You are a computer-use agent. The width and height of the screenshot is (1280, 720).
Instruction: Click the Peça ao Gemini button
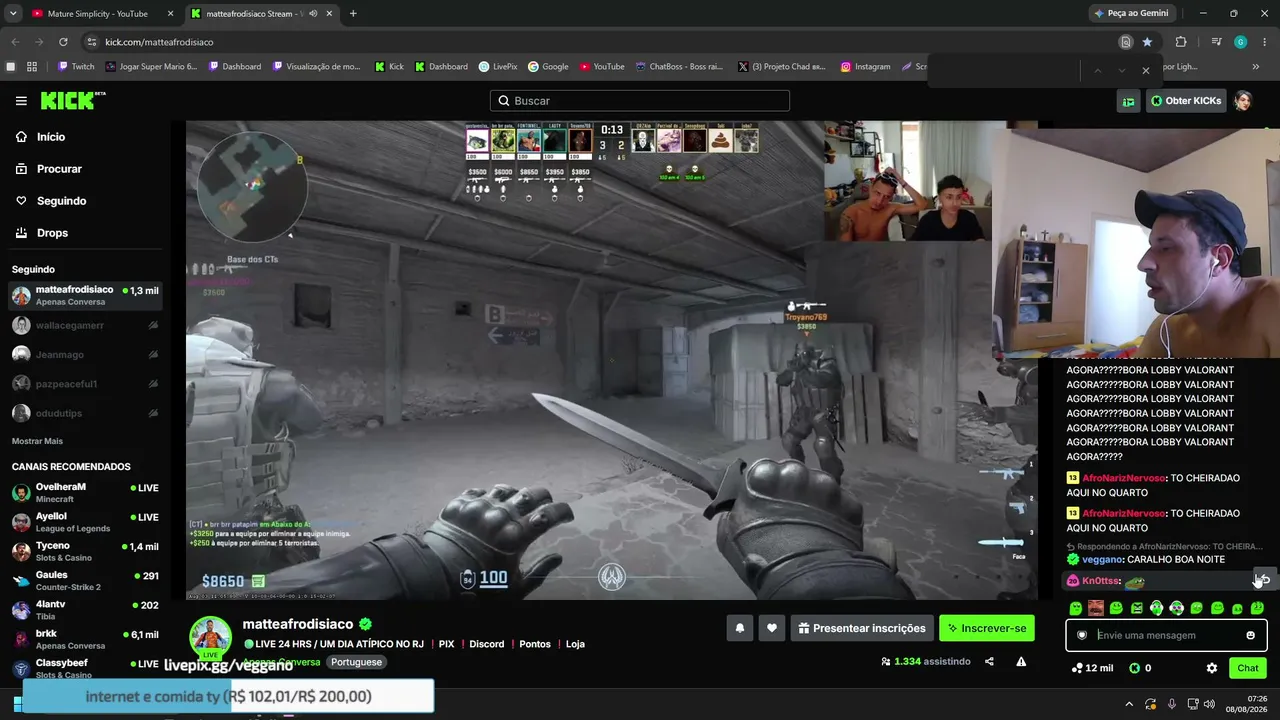[1131, 13]
